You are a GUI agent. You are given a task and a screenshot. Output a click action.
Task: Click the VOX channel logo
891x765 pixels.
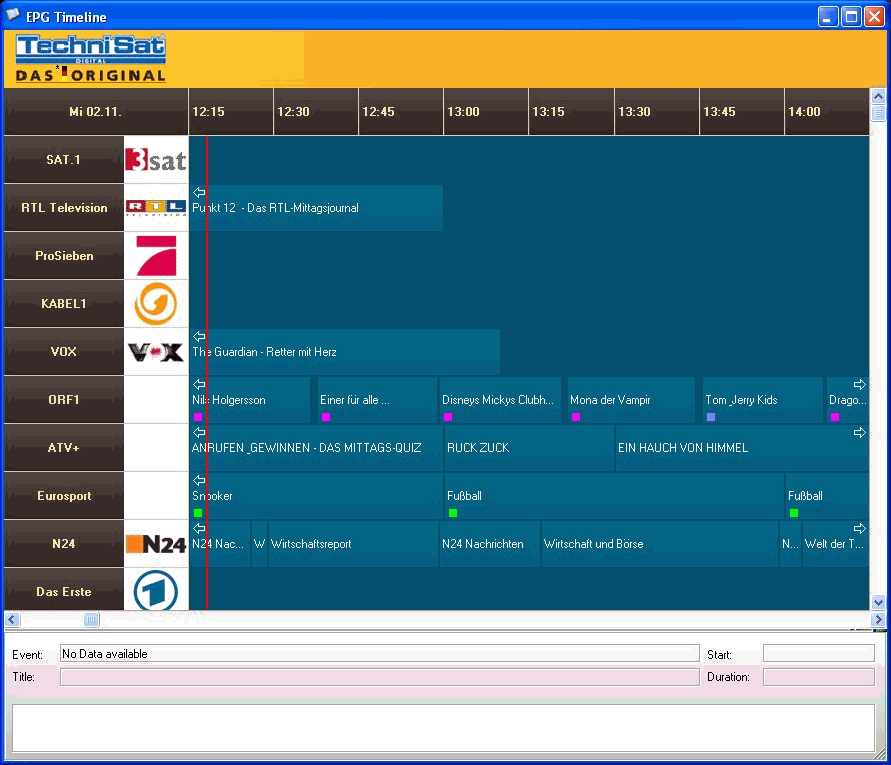coord(156,352)
